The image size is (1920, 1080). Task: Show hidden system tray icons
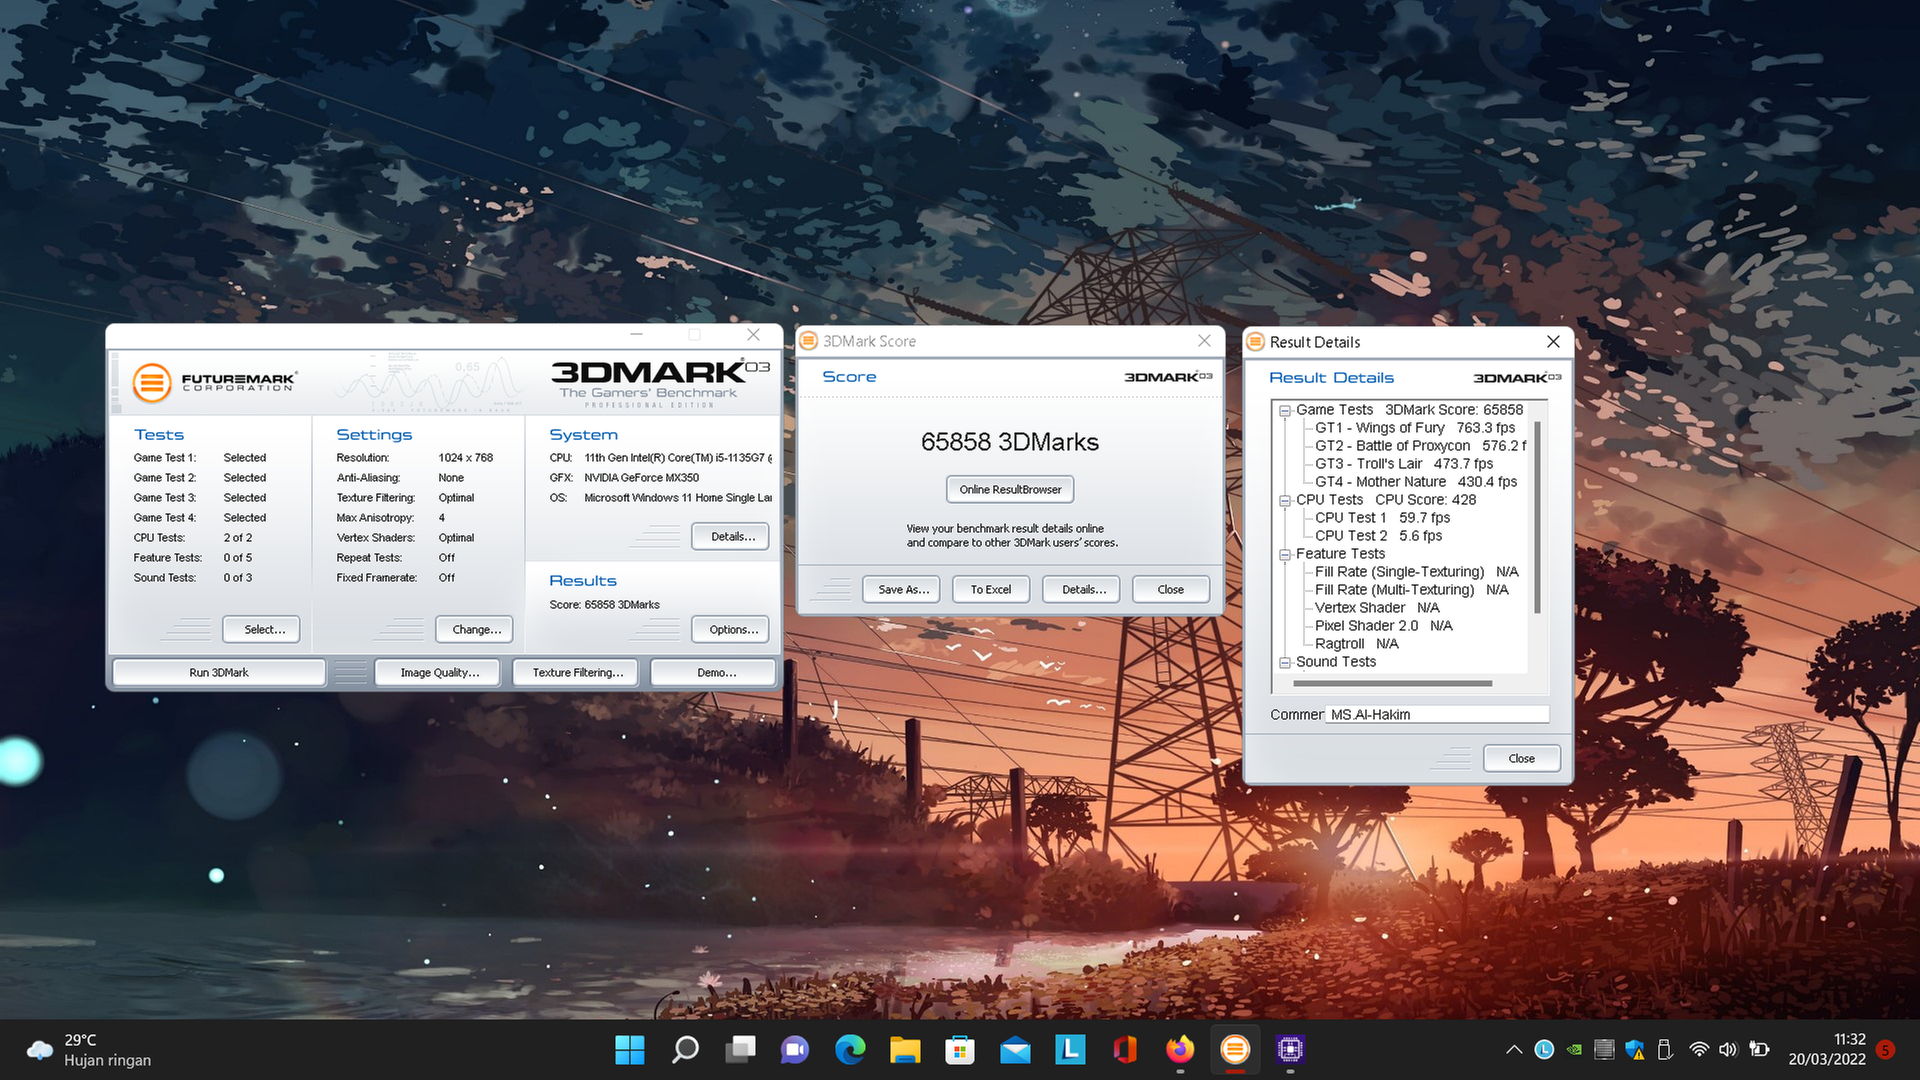(1514, 1049)
